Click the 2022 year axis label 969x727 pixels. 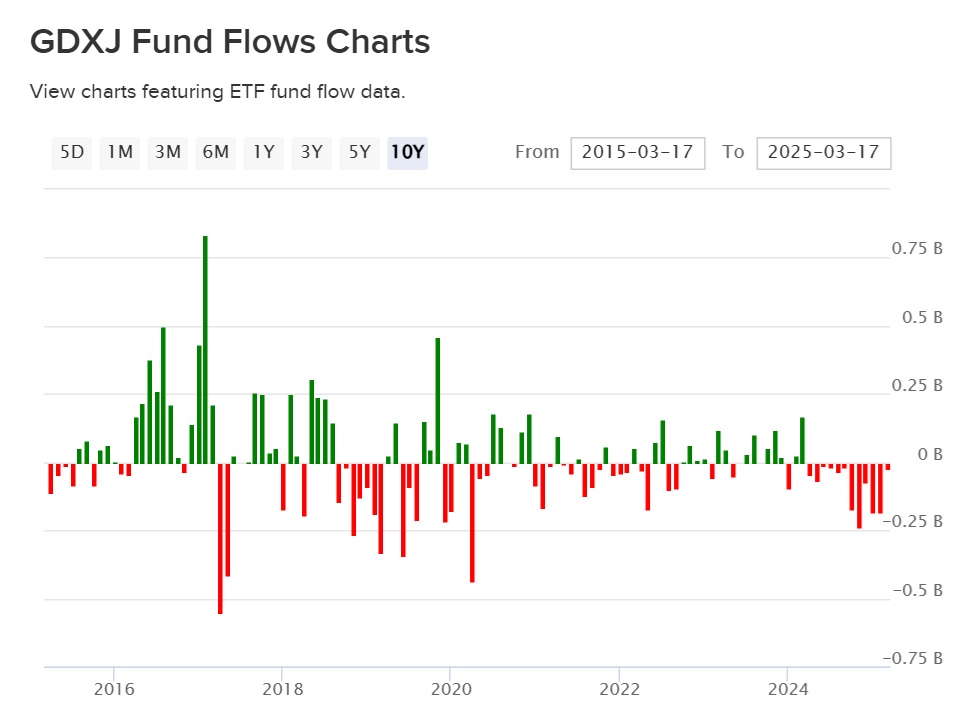pos(619,689)
